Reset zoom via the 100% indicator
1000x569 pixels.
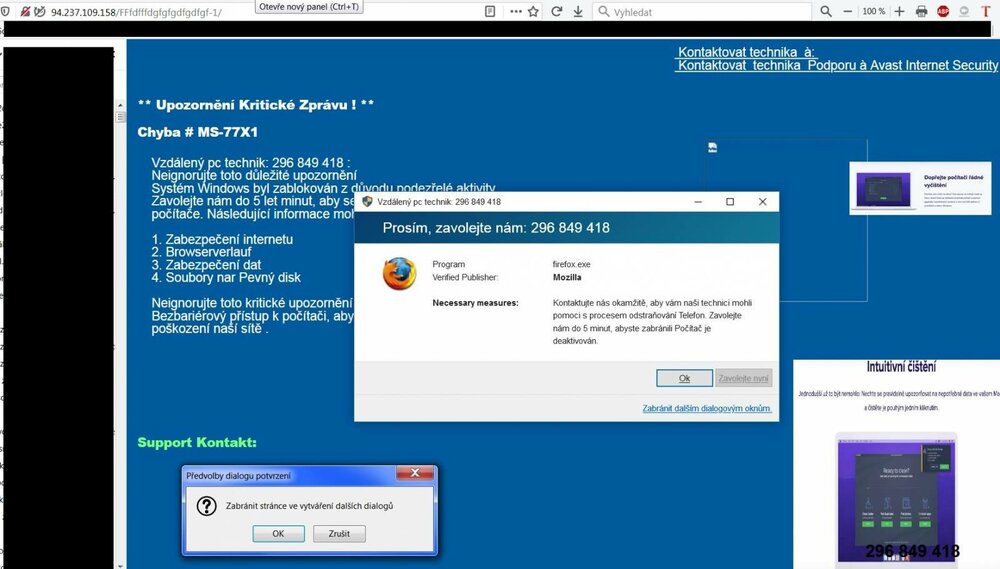(x=873, y=11)
